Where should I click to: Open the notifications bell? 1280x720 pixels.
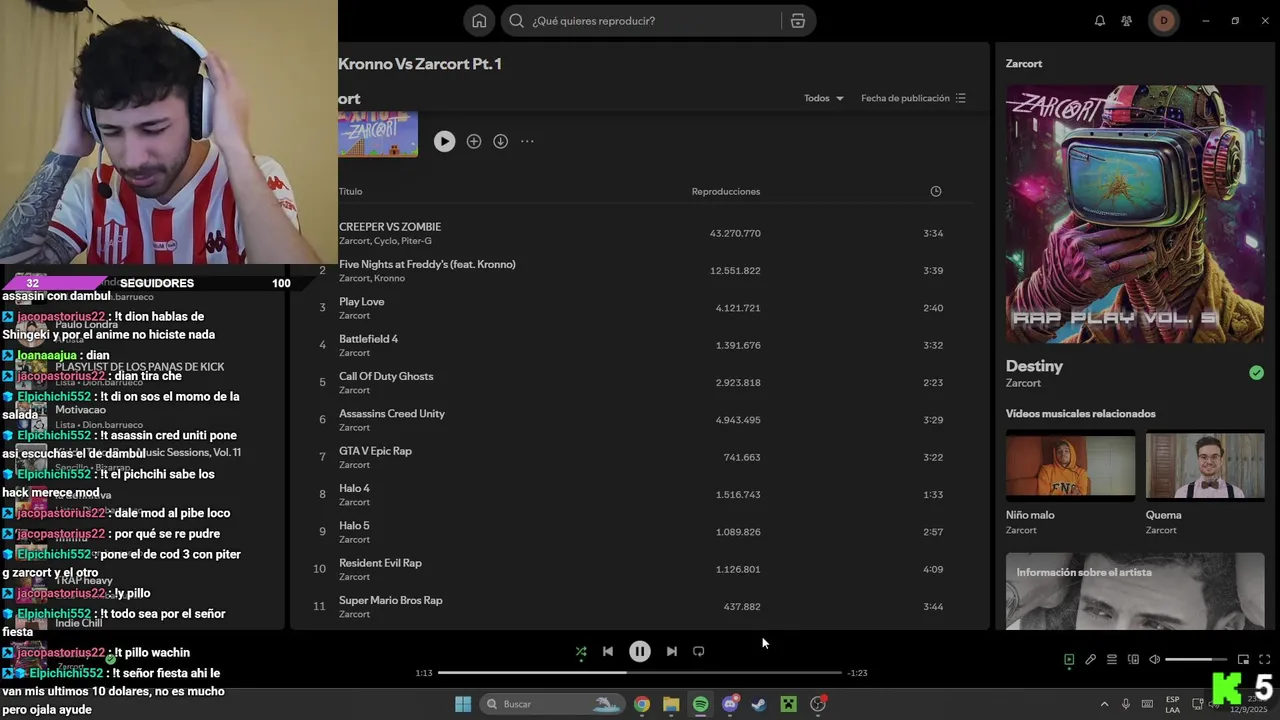[x=1100, y=21]
